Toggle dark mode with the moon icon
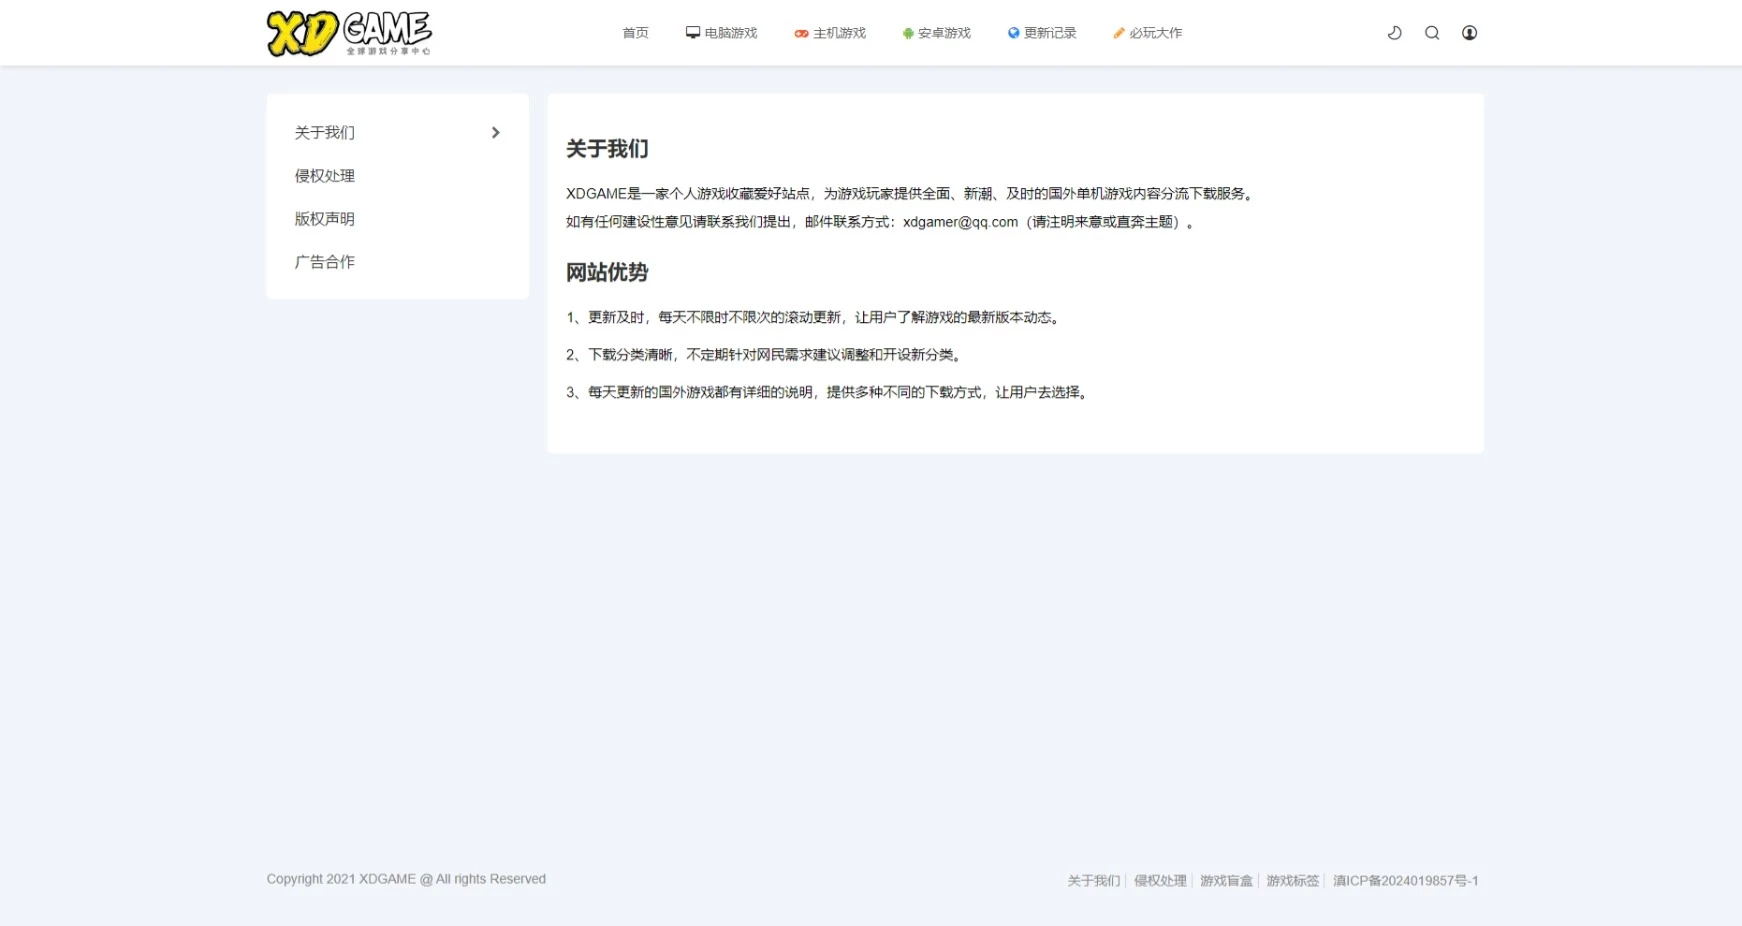 [x=1394, y=33]
